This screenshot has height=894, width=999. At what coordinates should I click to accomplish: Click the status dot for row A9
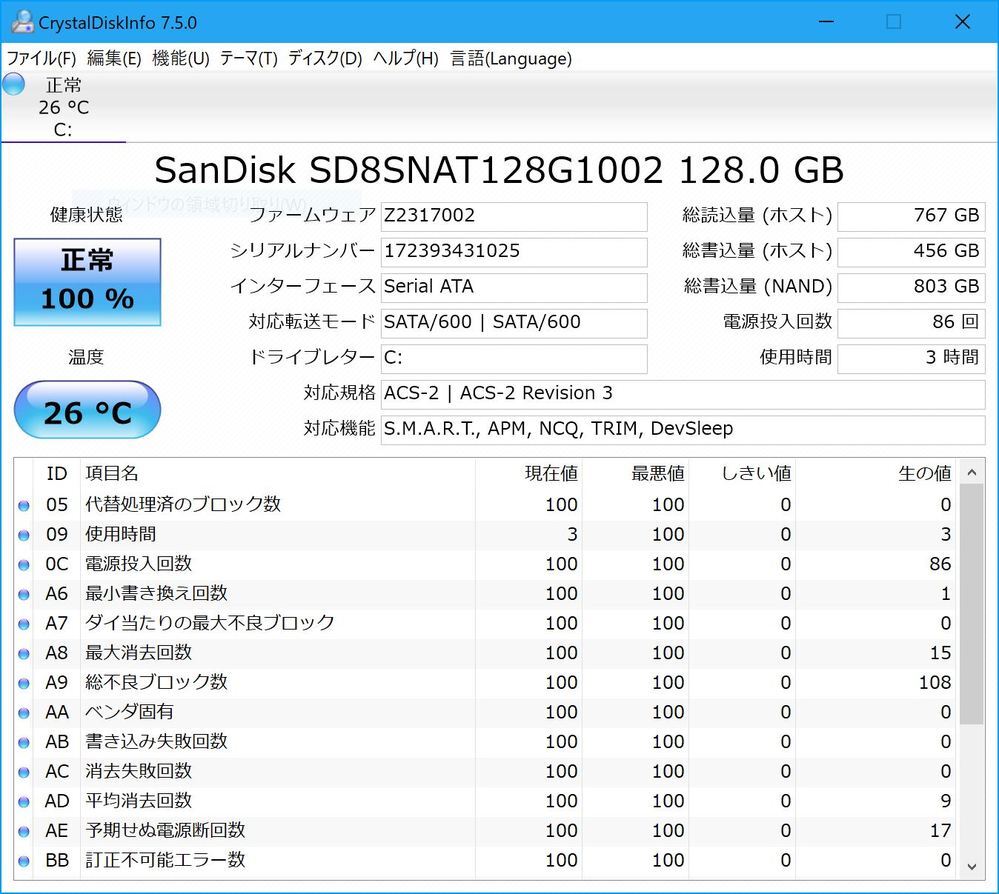[24, 684]
